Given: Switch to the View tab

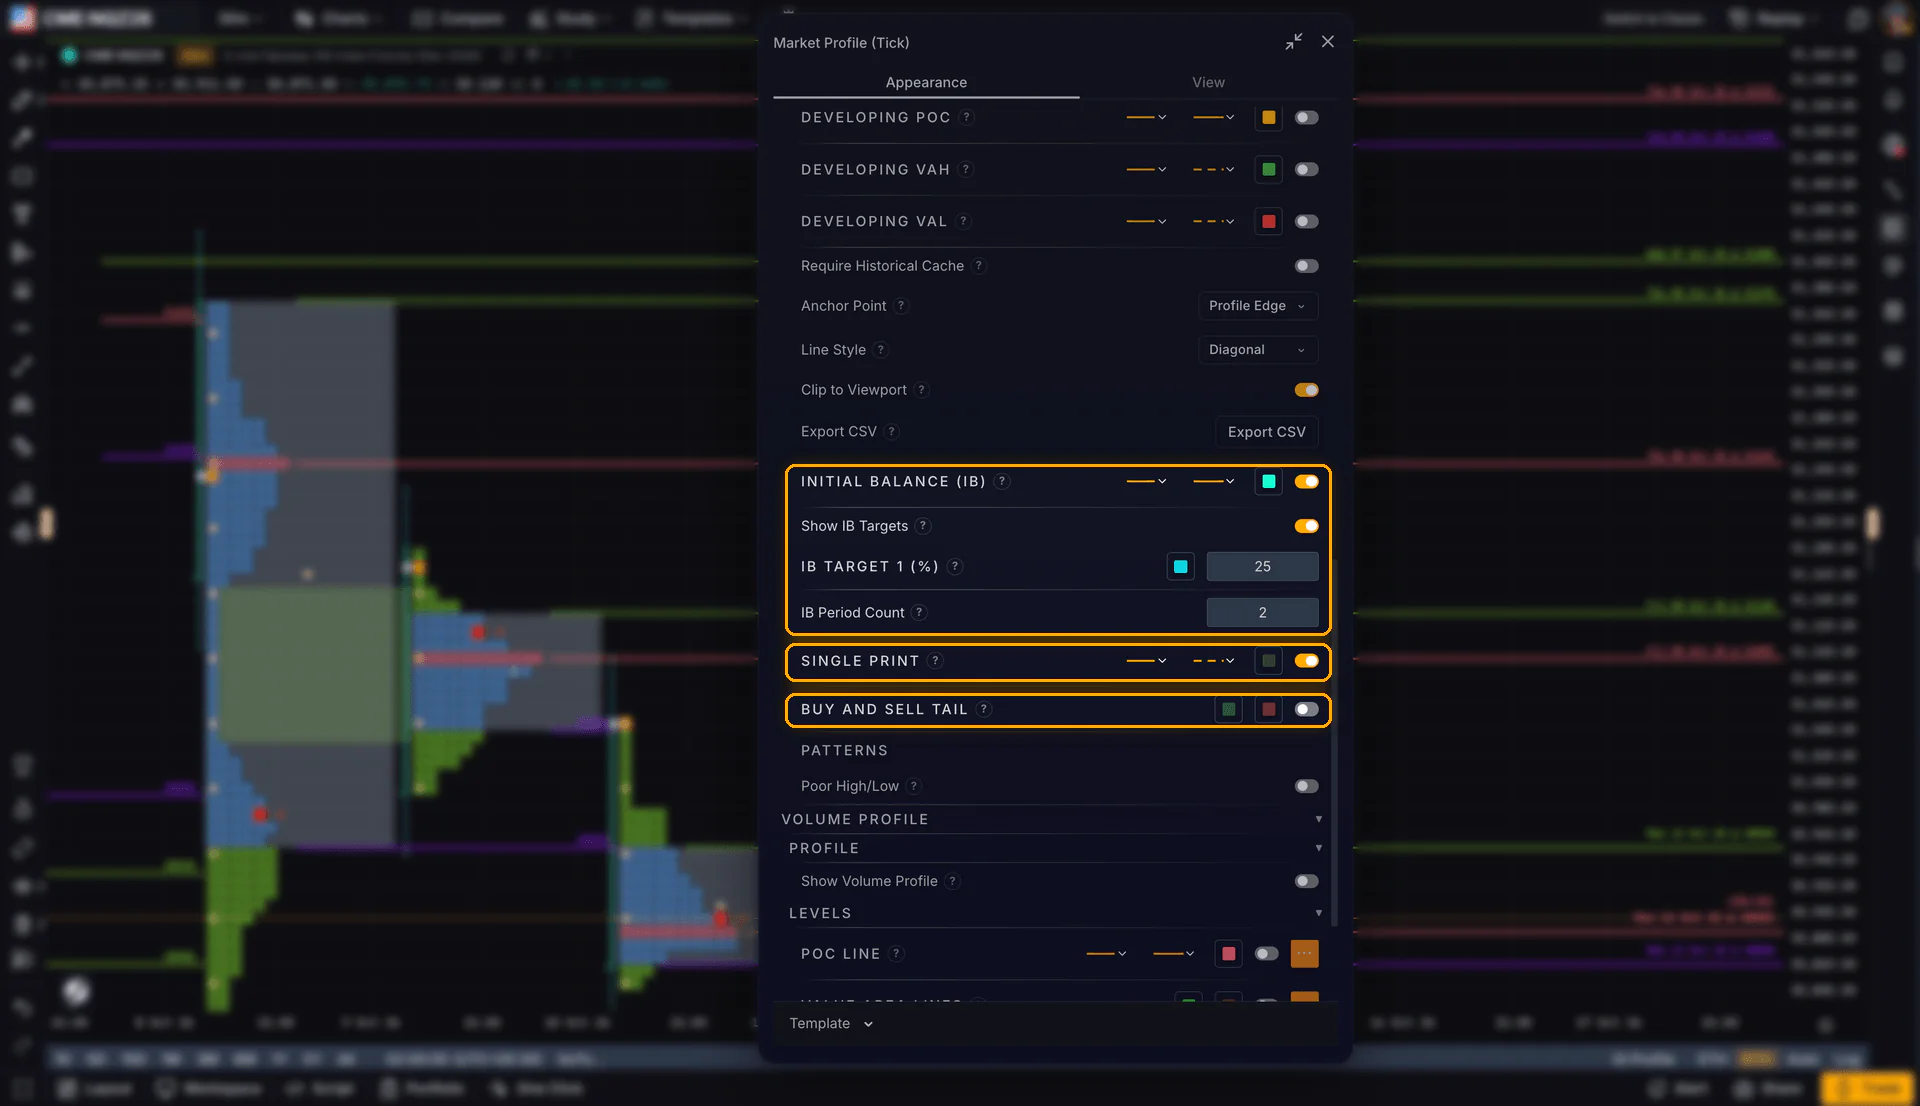Looking at the screenshot, I should 1208,82.
